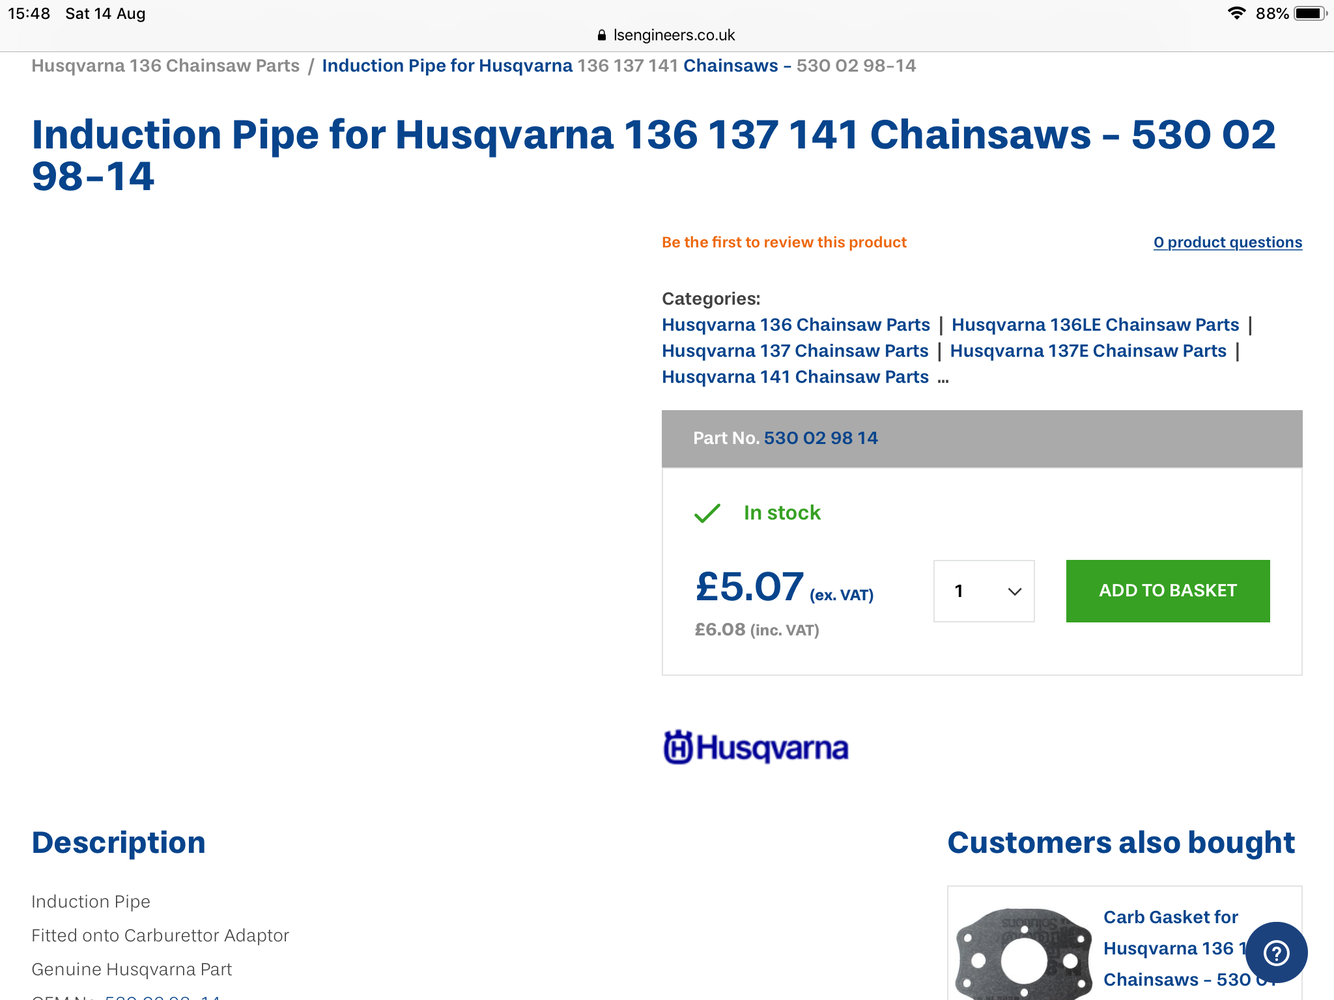Open Husqvarna 137E Chainsaw Parts category
The height and width of the screenshot is (1000, 1334).
[1088, 351]
